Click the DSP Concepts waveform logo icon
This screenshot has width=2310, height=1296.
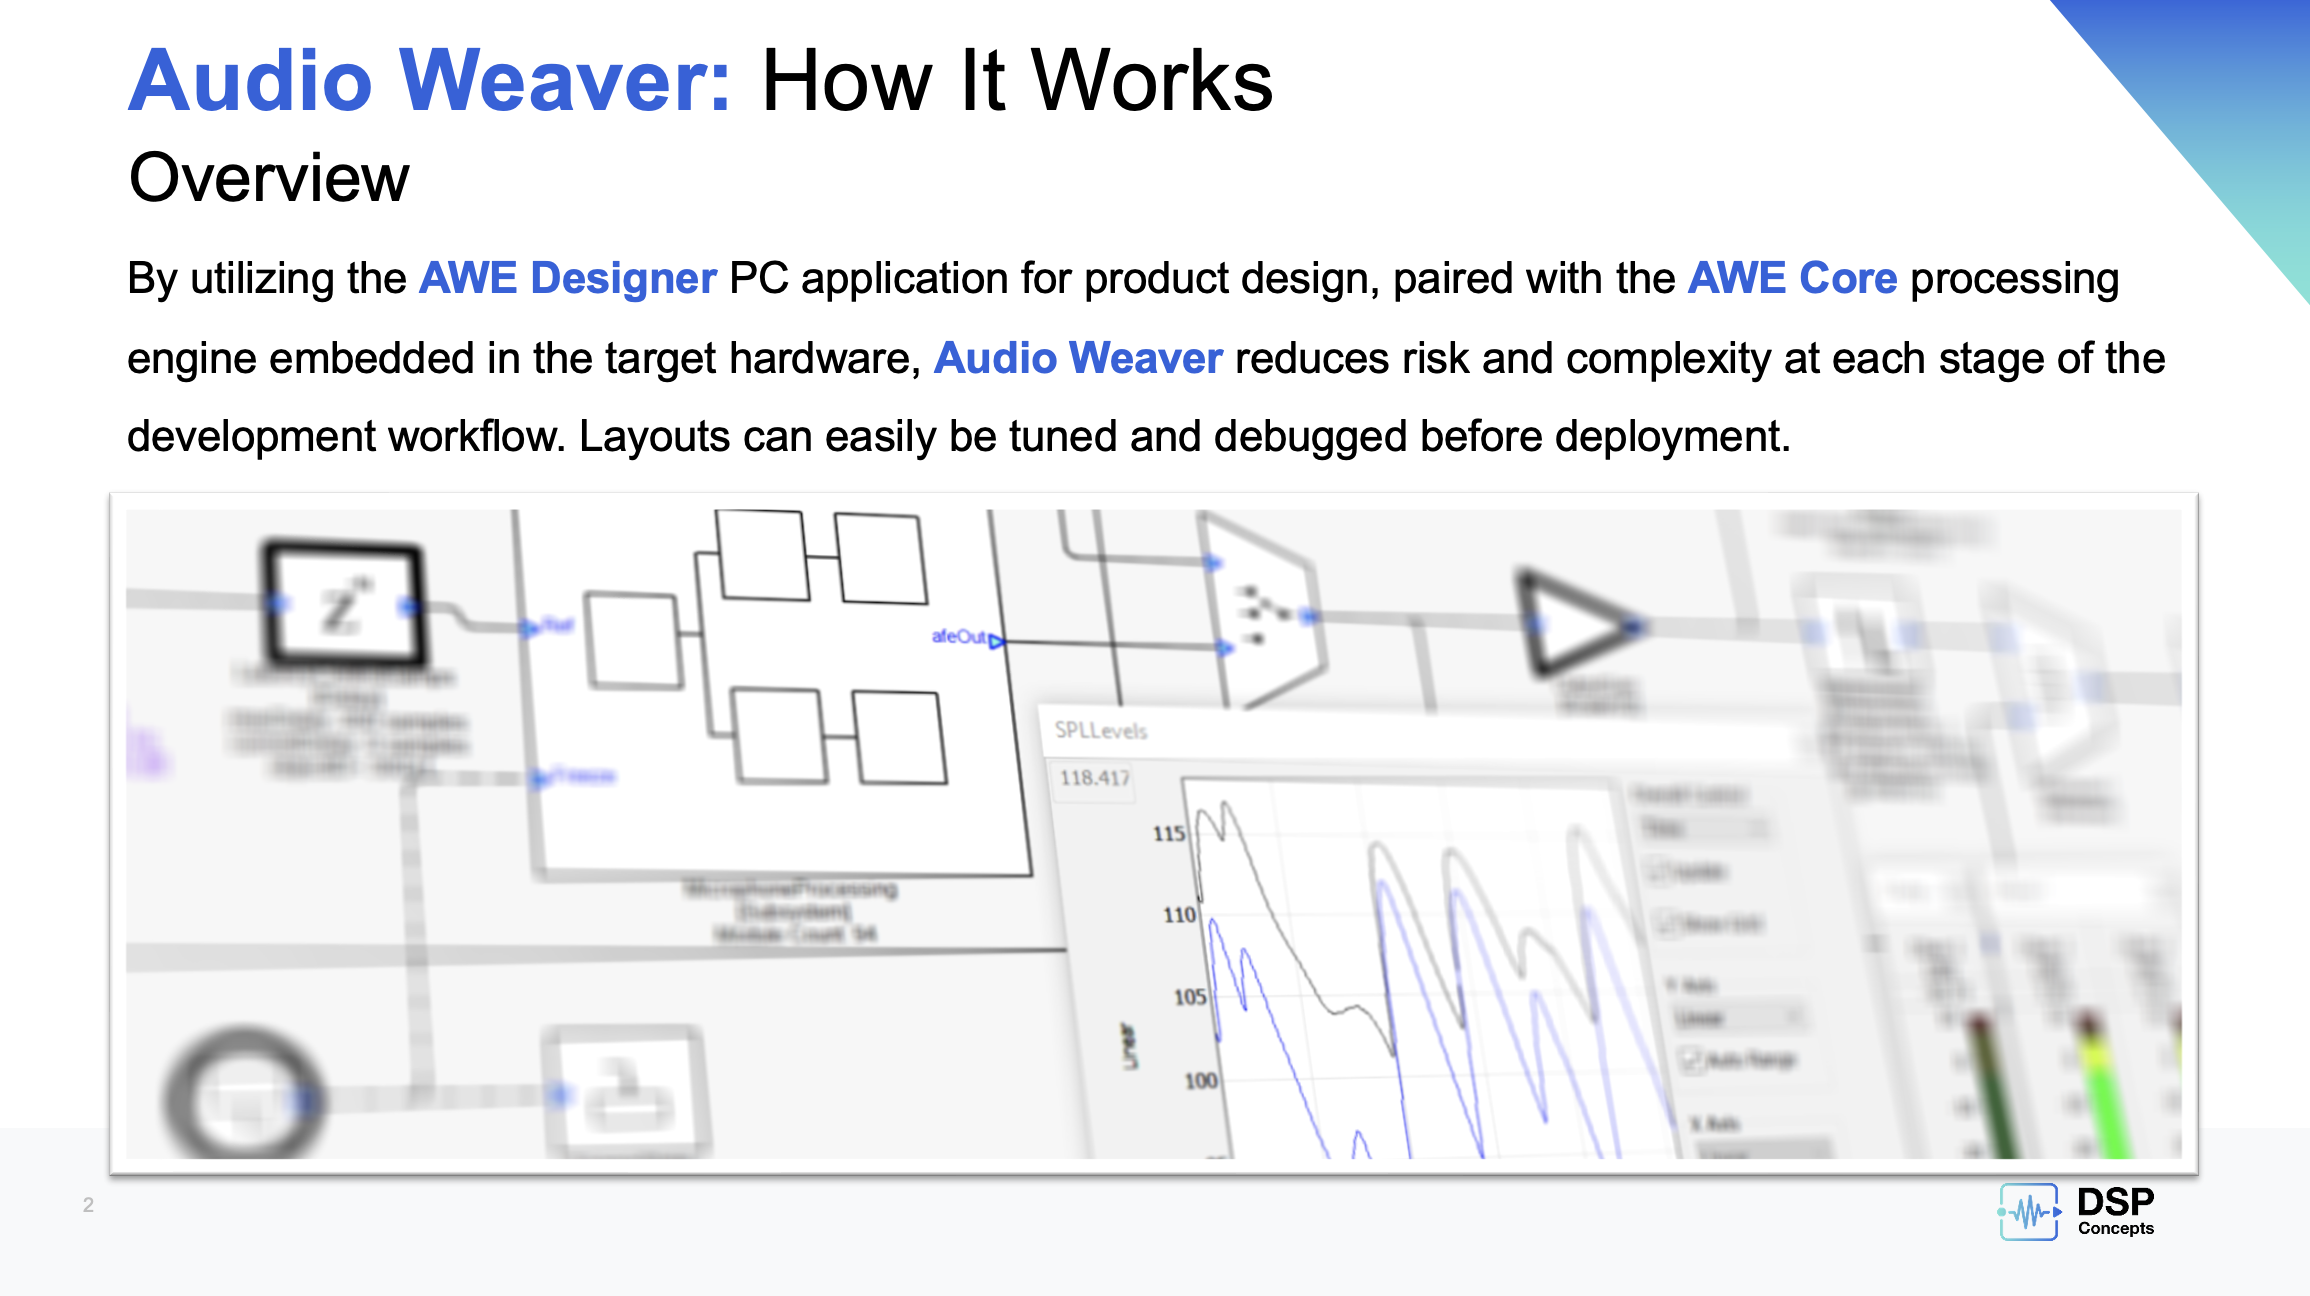[2029, 1212]
